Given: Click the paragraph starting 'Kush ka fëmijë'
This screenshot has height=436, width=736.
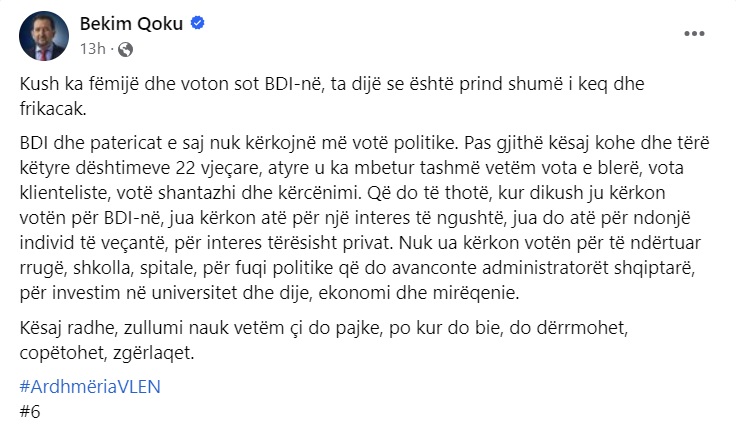Looking at the screenshot, I should click(x=332, y=96).
